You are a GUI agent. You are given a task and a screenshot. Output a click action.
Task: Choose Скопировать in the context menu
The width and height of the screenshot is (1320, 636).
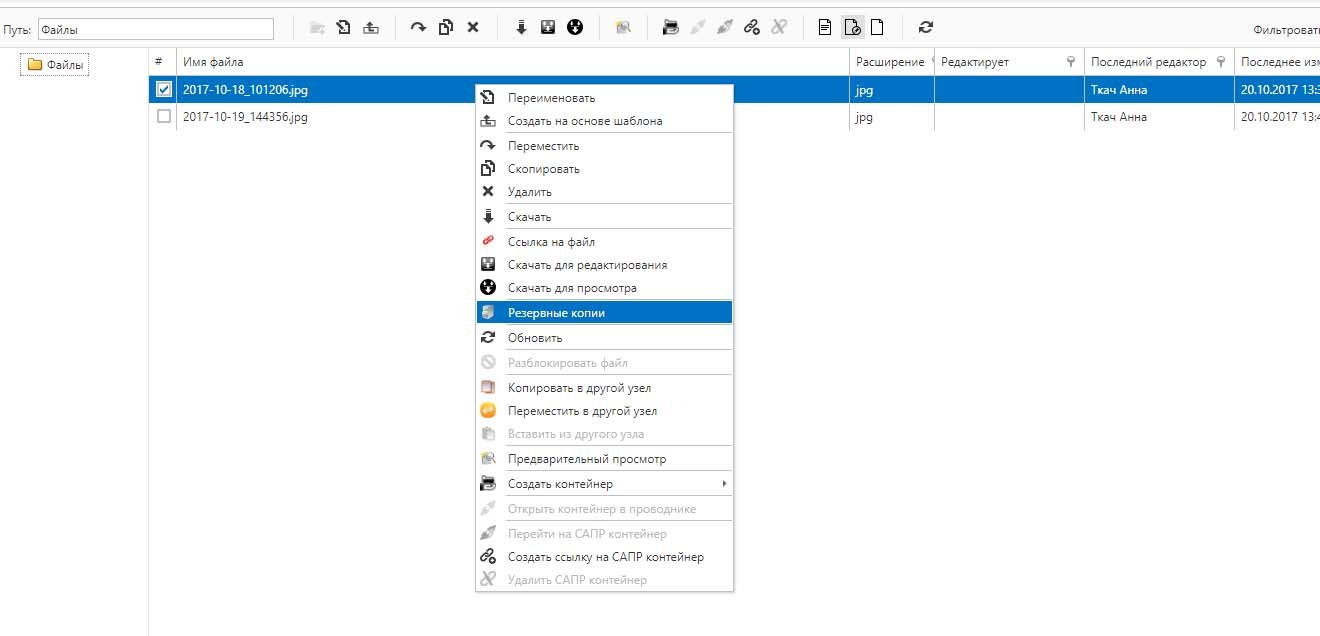tap(604, 169)
